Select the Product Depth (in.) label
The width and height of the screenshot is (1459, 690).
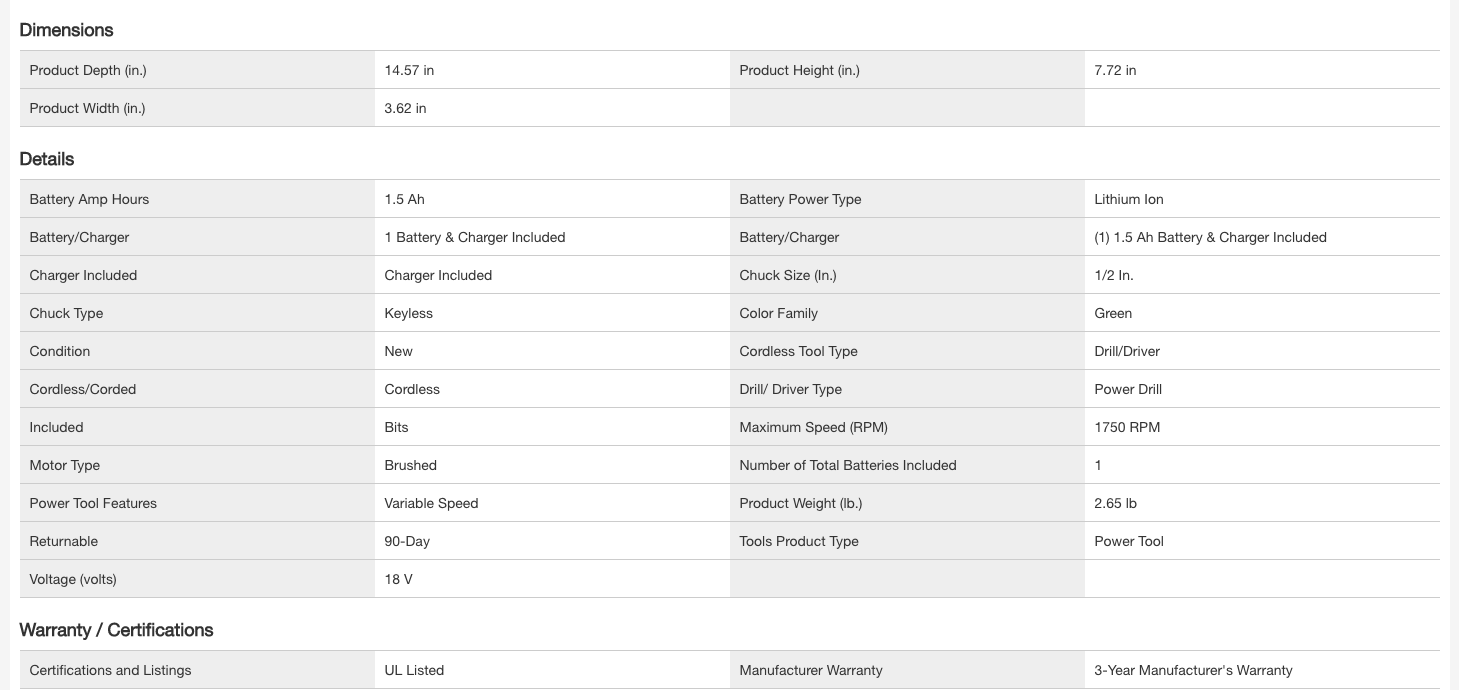(x=88, y=70)
